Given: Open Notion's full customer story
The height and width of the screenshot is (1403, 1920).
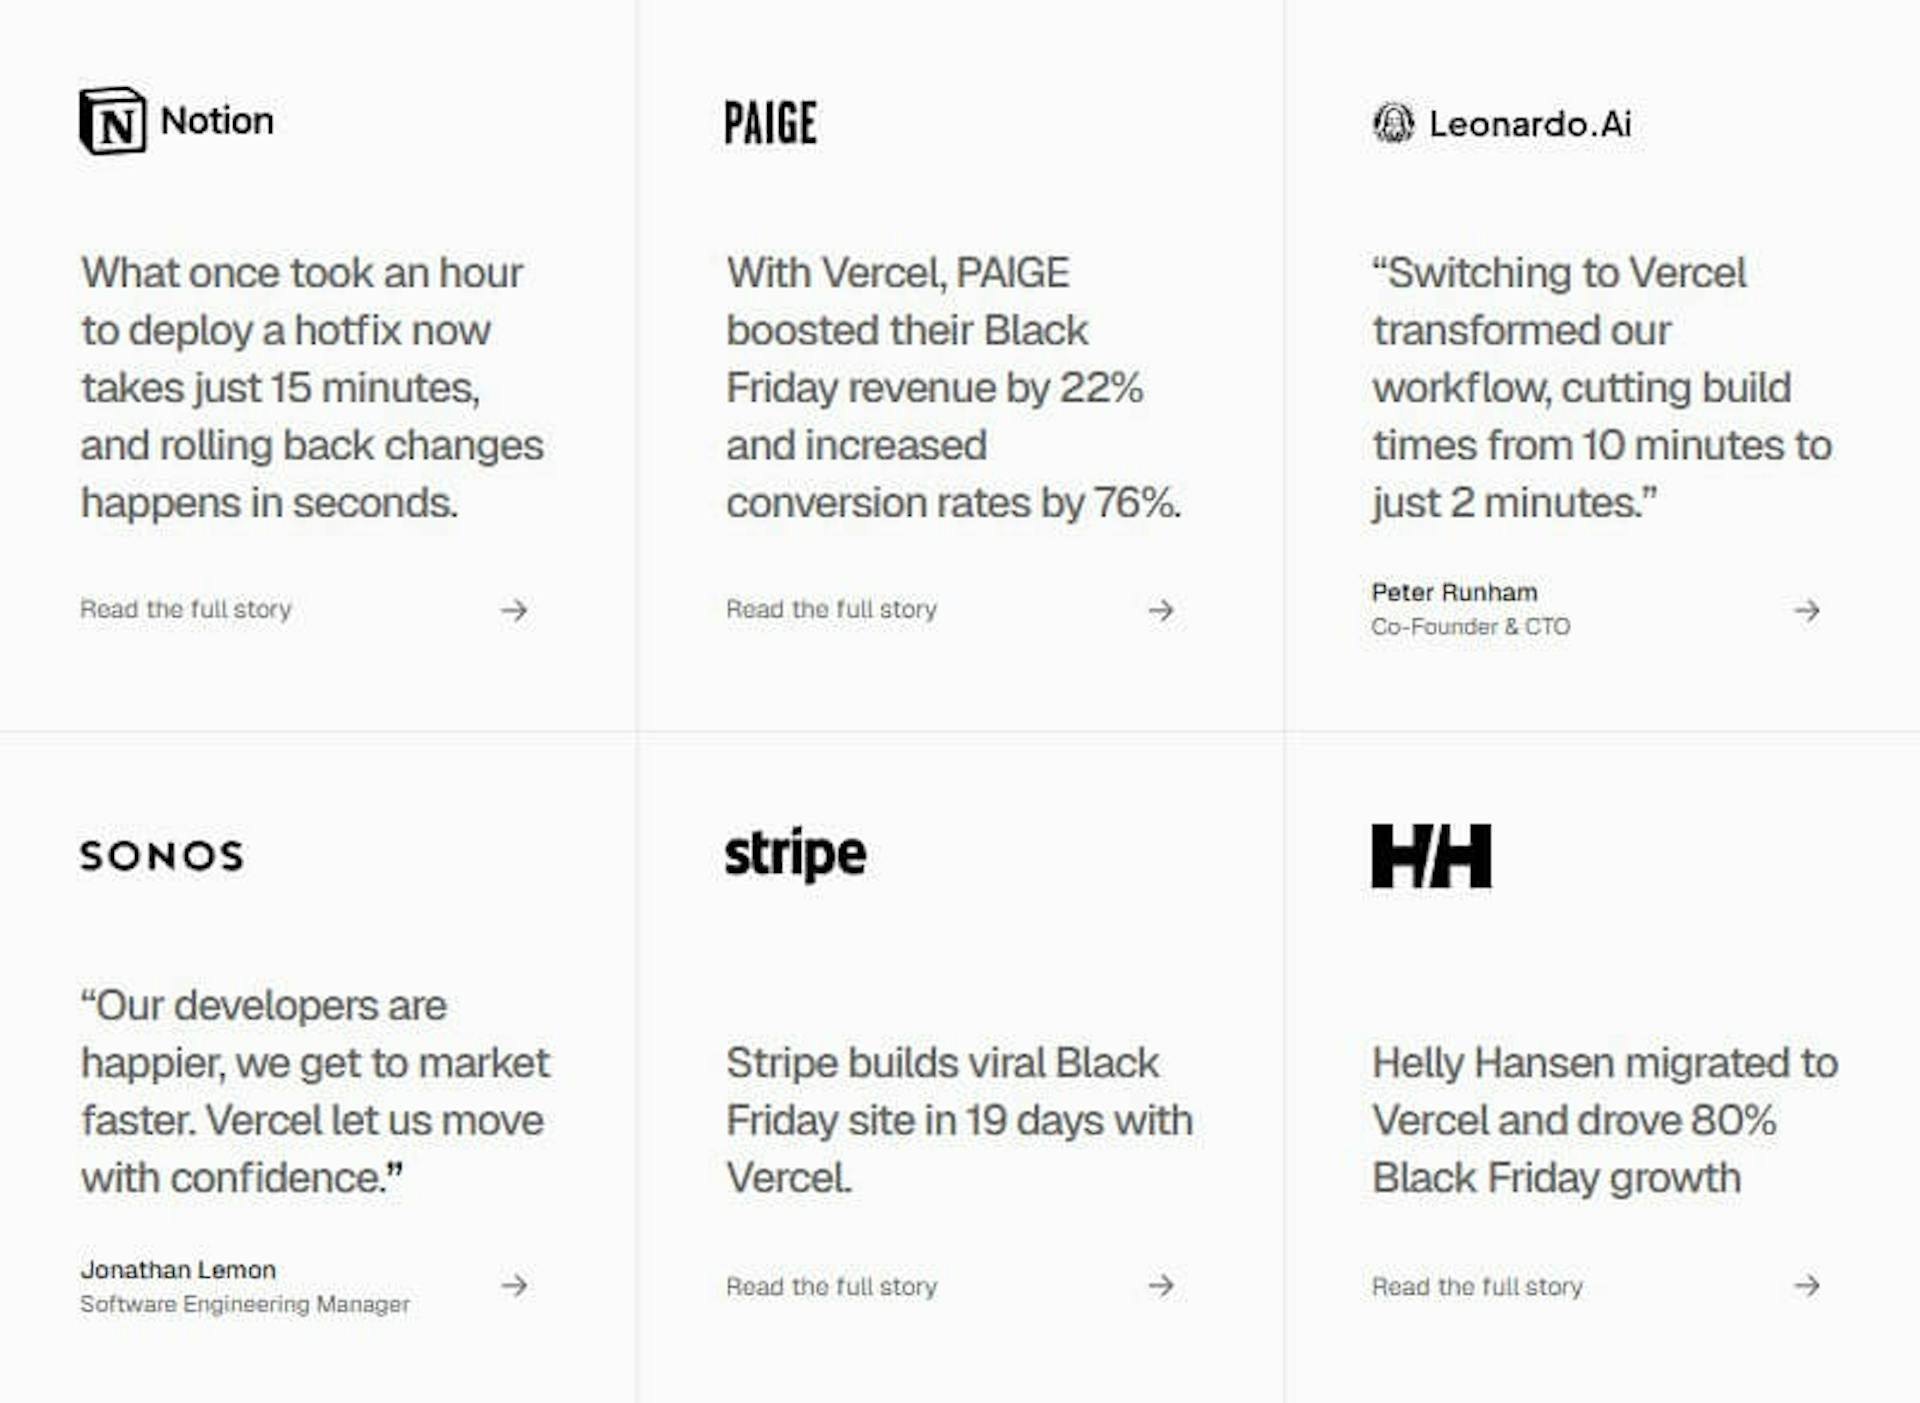Looking at the screenshot, I should 186,610.
